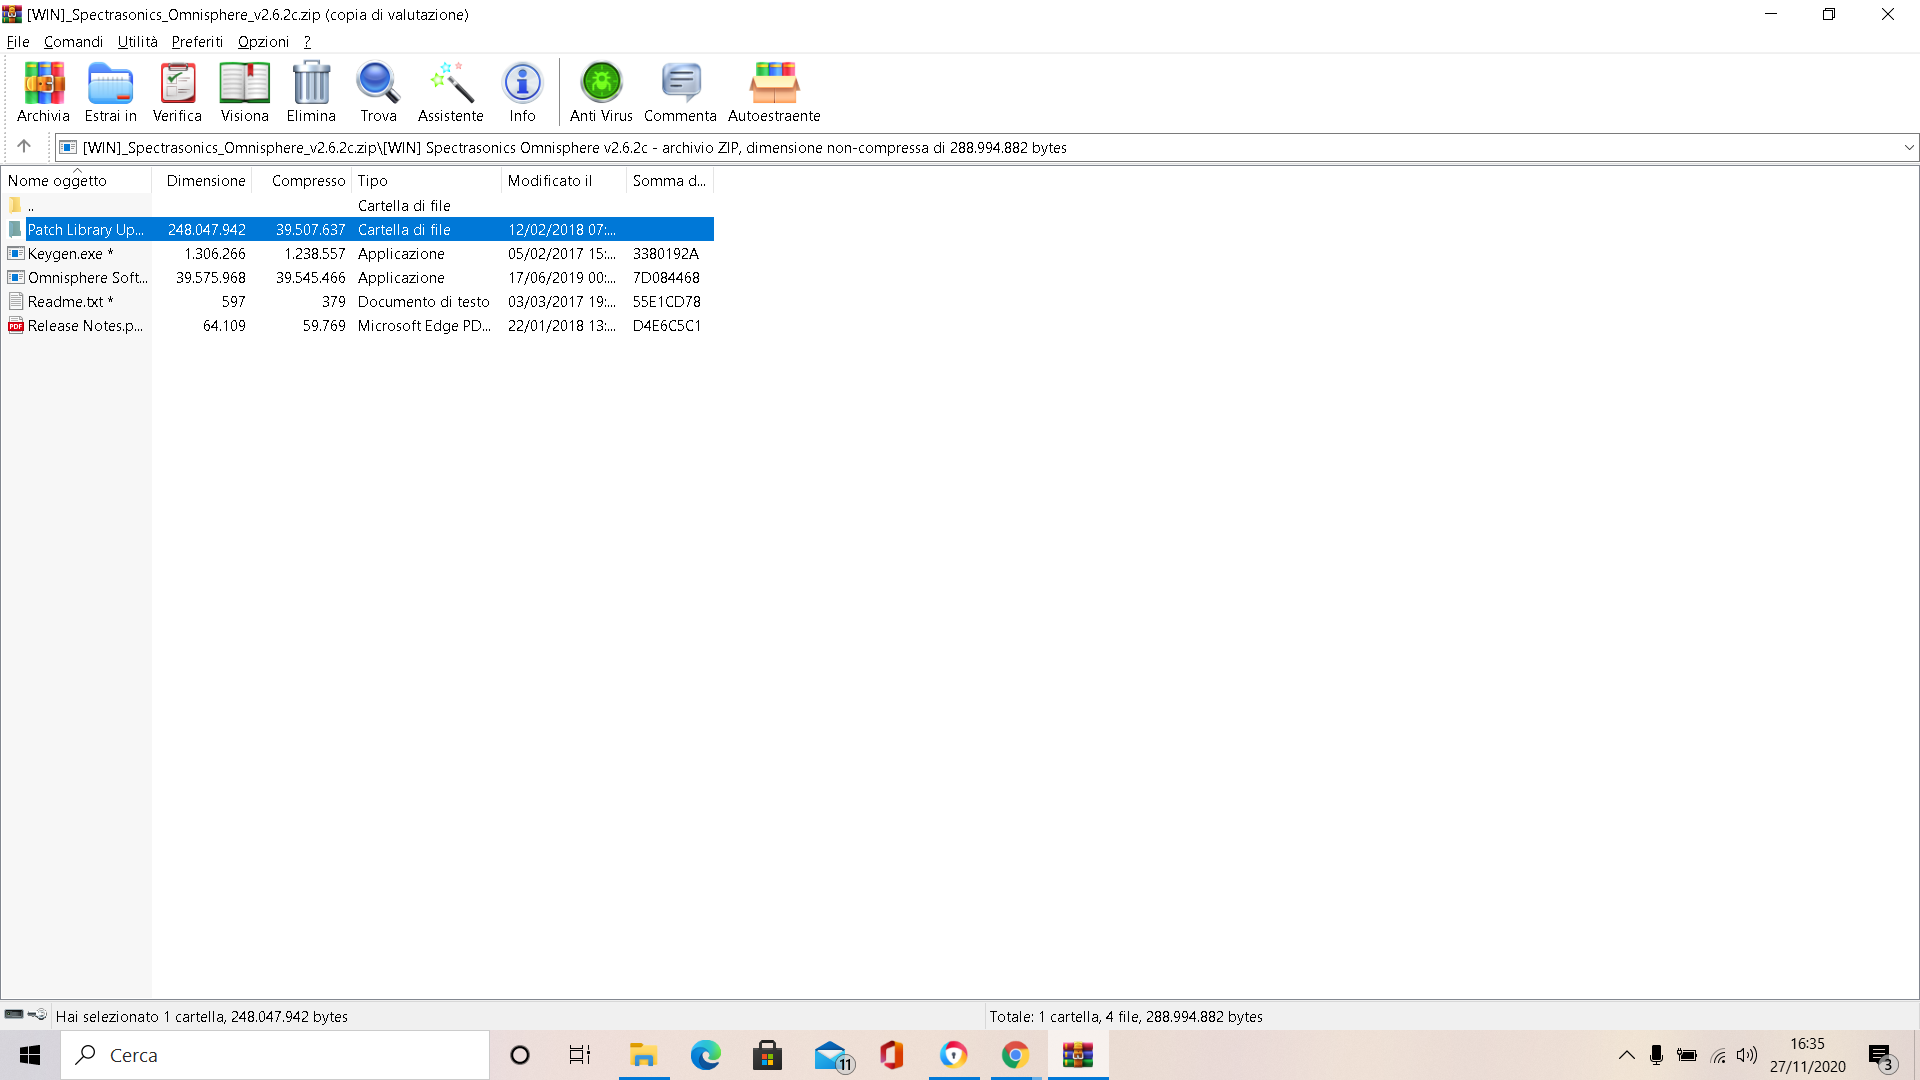Click the Cerca taskbar search box
The height and width of the screenshot is (1080, 1920).
276,1055
